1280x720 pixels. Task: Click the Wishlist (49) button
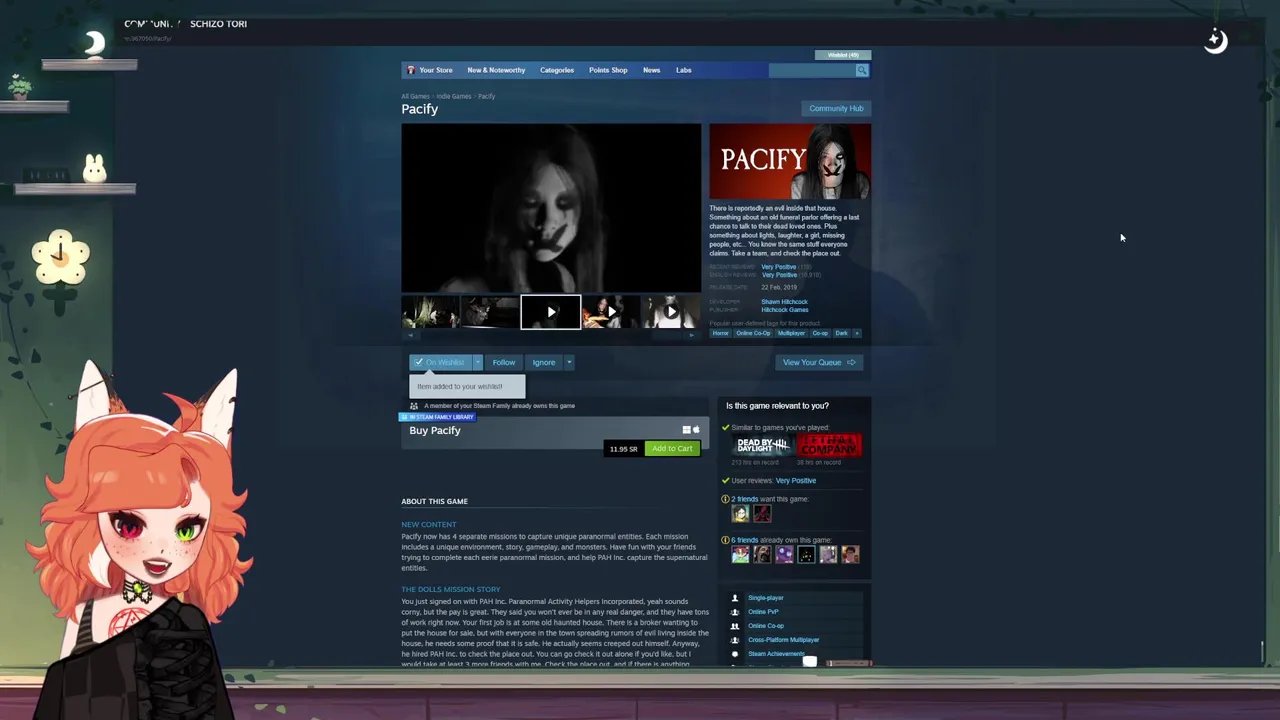(843, 55)
